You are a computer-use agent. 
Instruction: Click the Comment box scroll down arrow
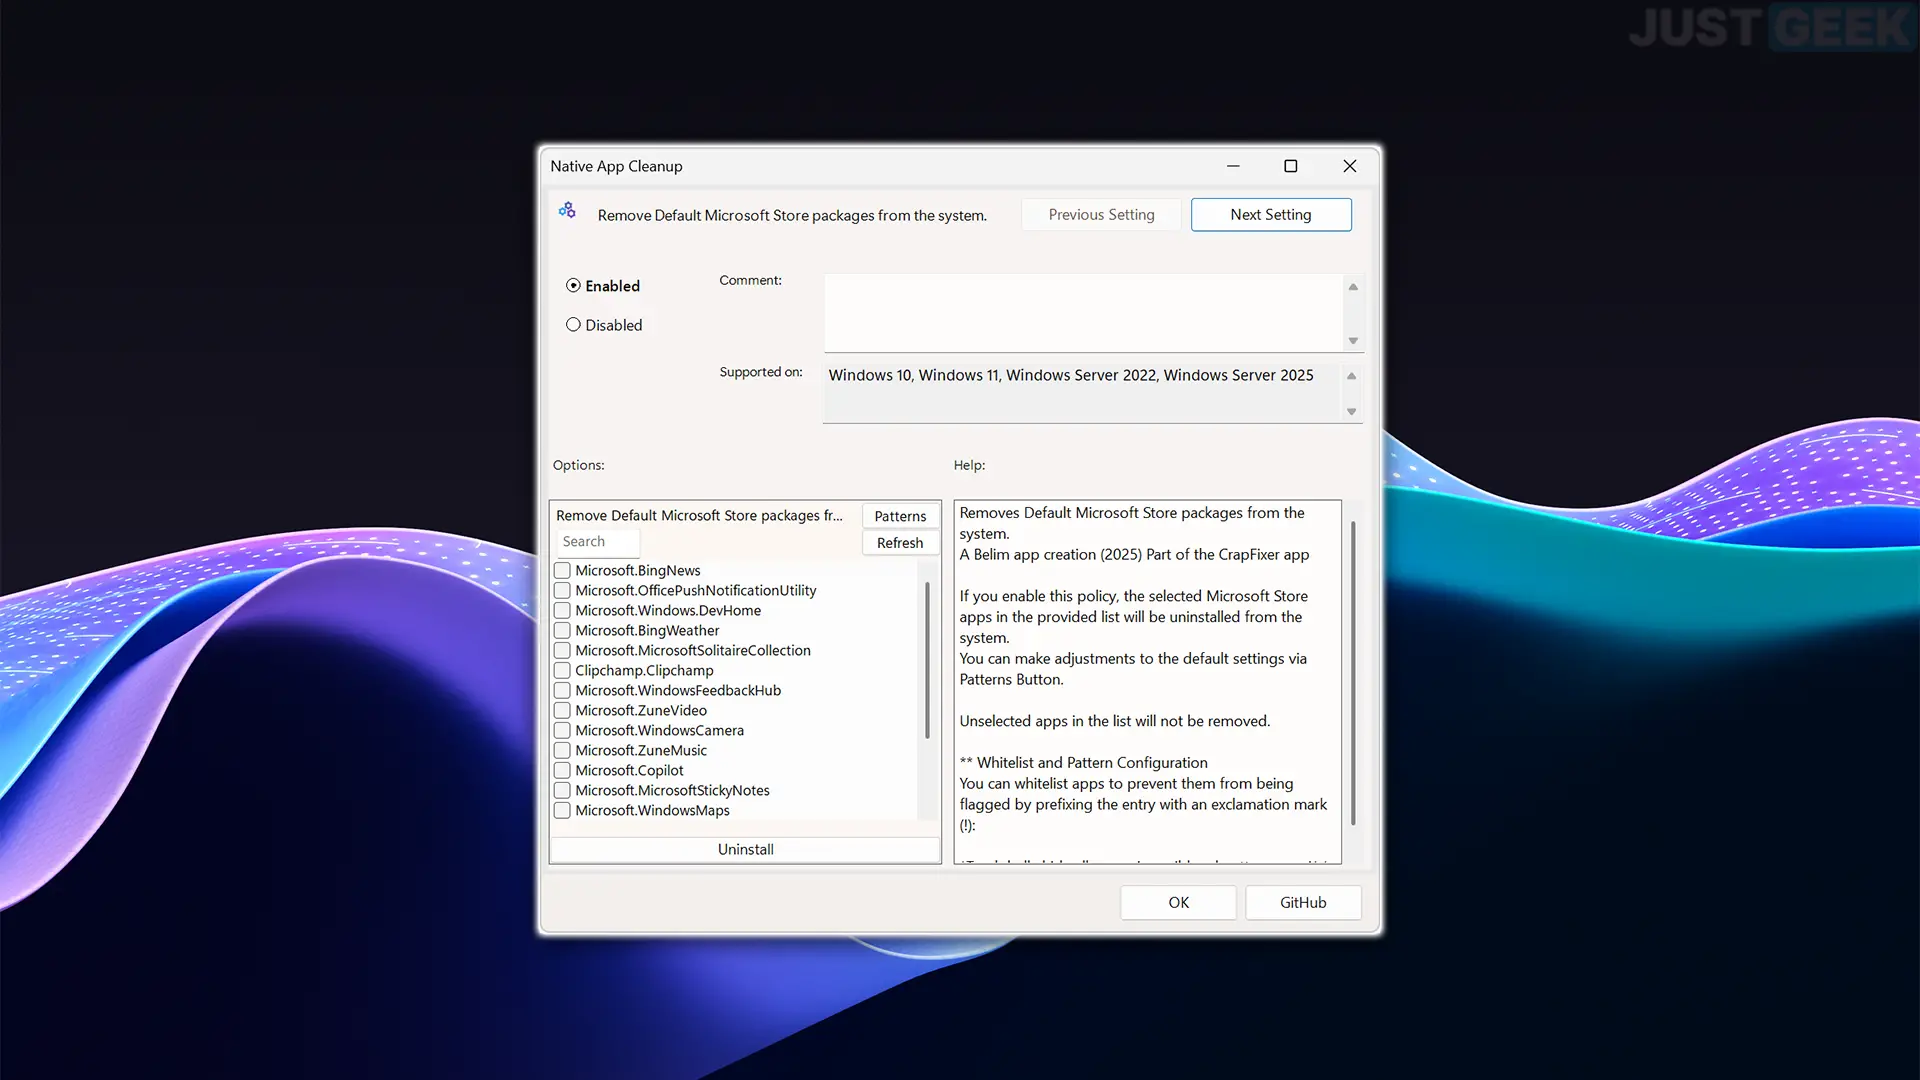(1353, 341)
